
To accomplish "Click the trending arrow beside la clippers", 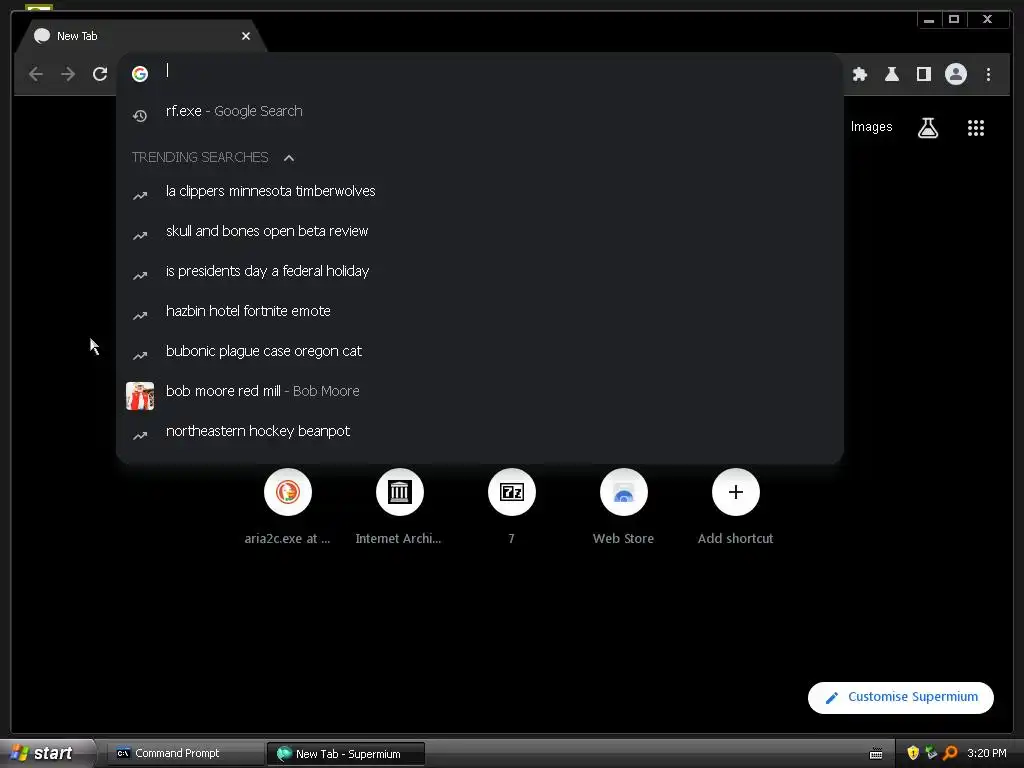I will point(140,195).
